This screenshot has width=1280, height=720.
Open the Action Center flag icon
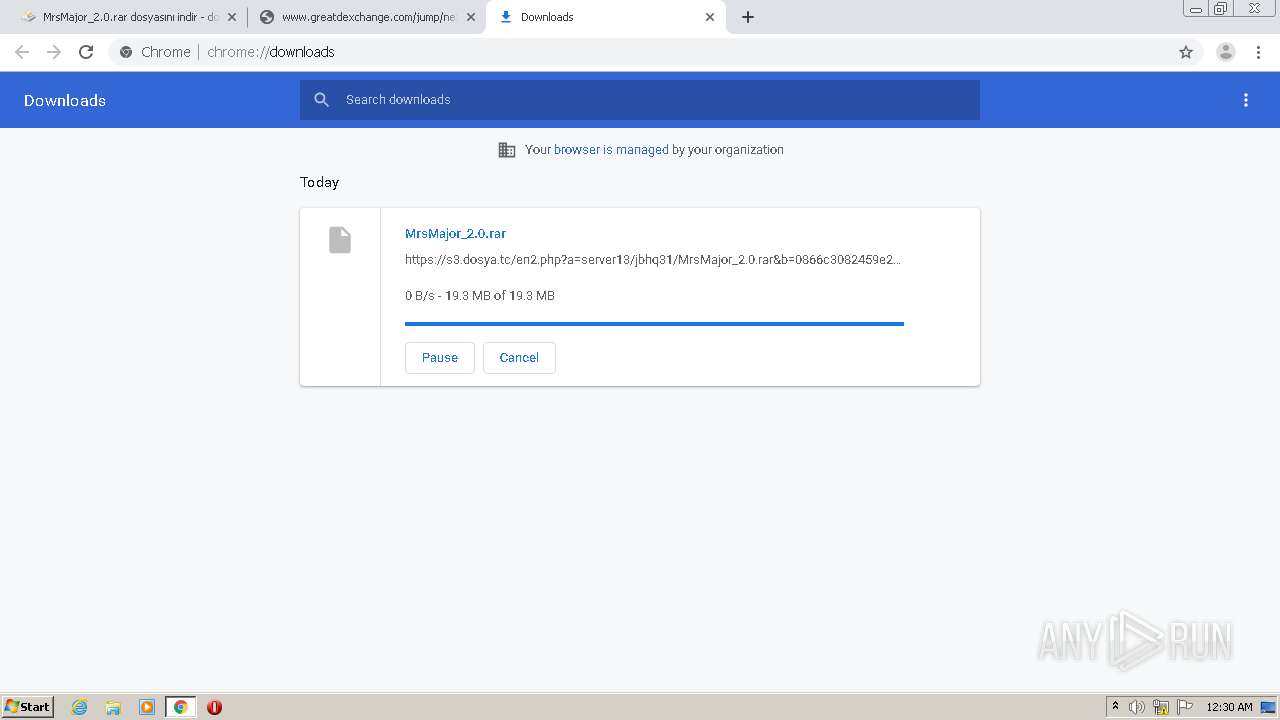pyautogui.click(x=1185, y=707)
